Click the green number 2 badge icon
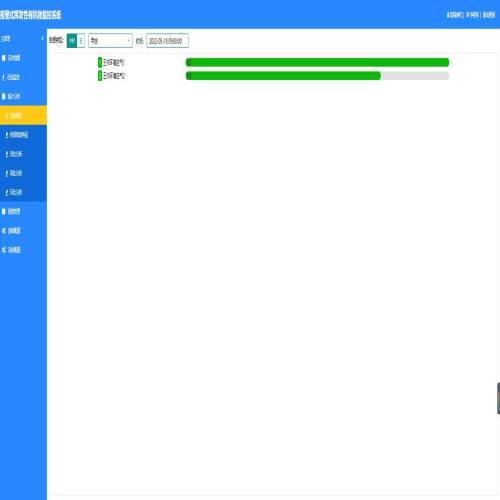Image resolution: width=500 pixels, height=500 pixels. pos(100,76)
